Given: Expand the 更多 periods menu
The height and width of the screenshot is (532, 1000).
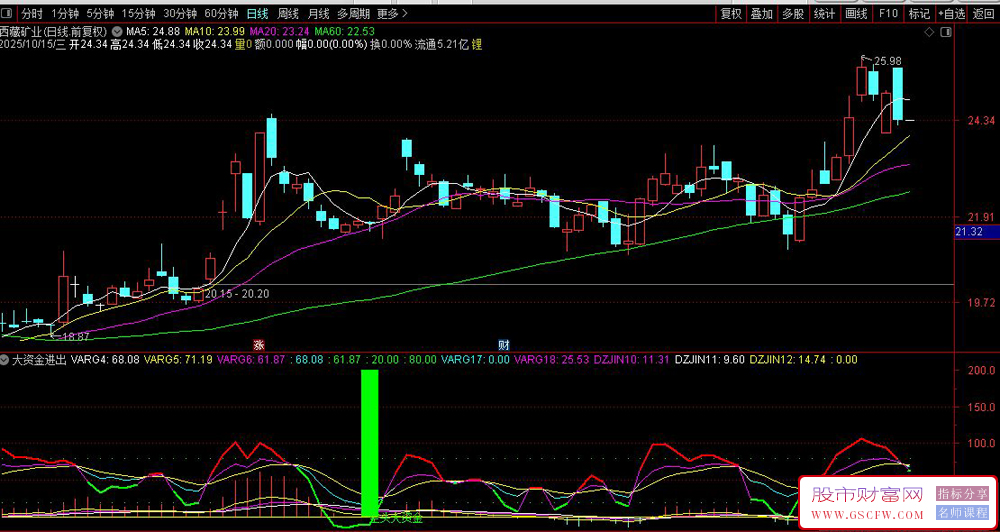Looking at the screenshot, I should coord(391,14).
